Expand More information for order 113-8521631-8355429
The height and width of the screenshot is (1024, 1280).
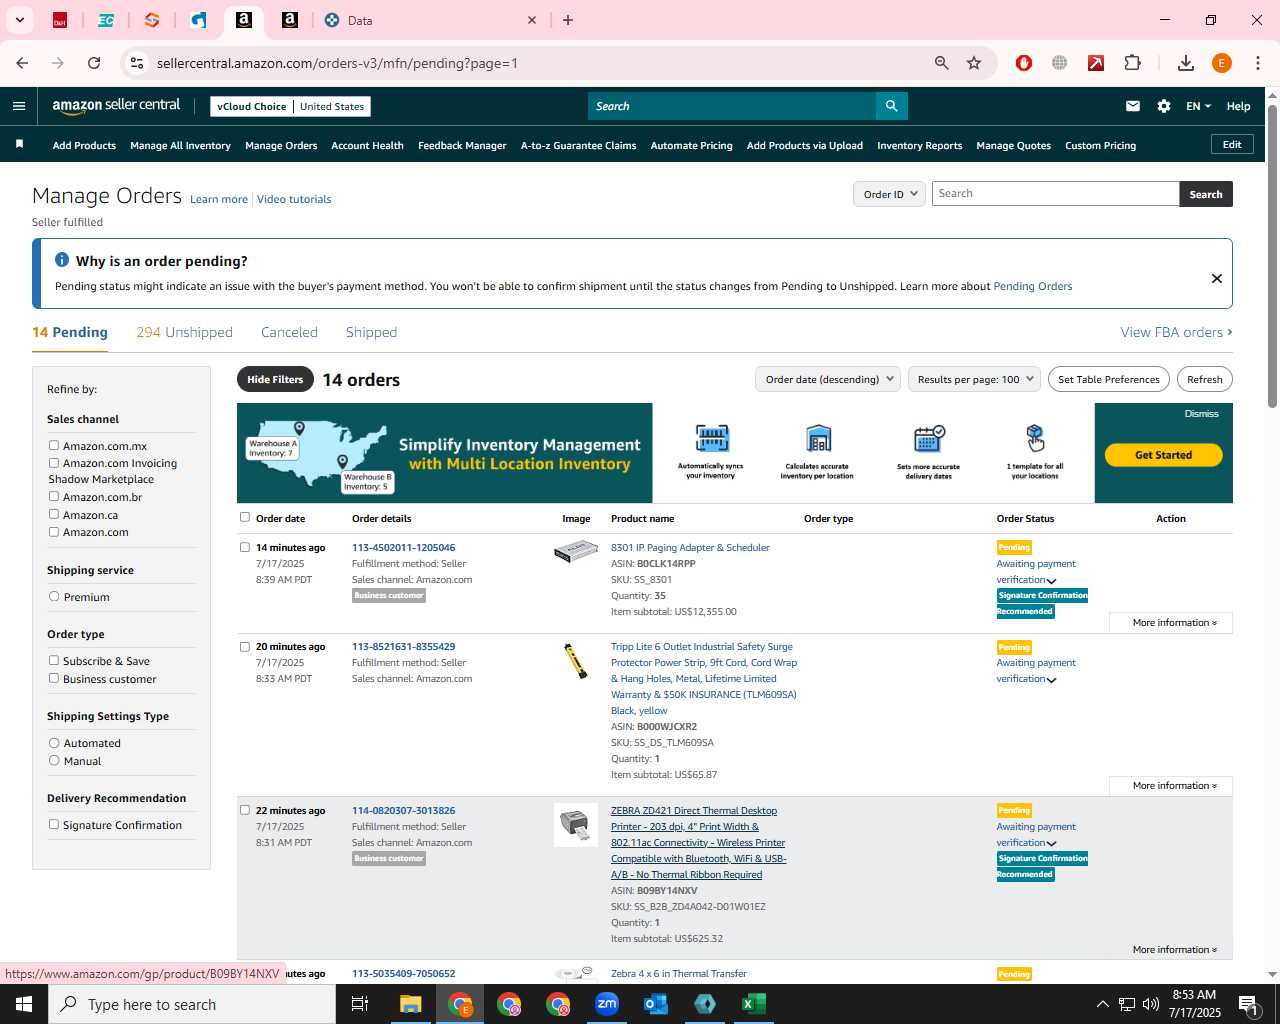point(1171,786)
